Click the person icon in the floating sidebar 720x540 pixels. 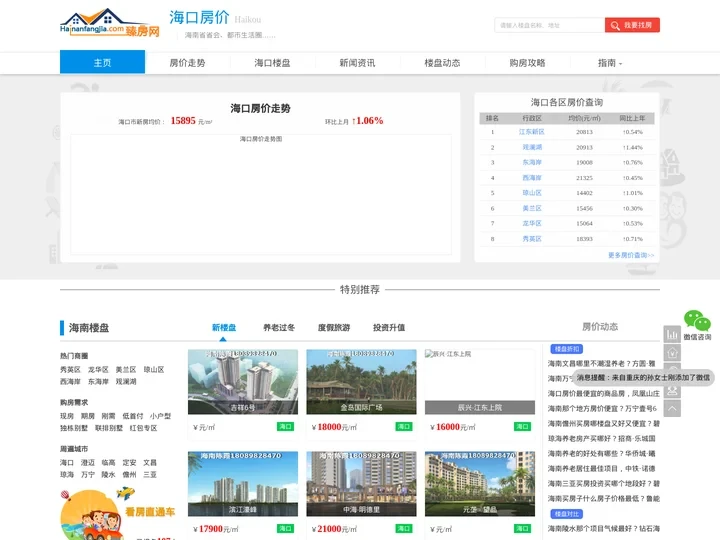672,391
